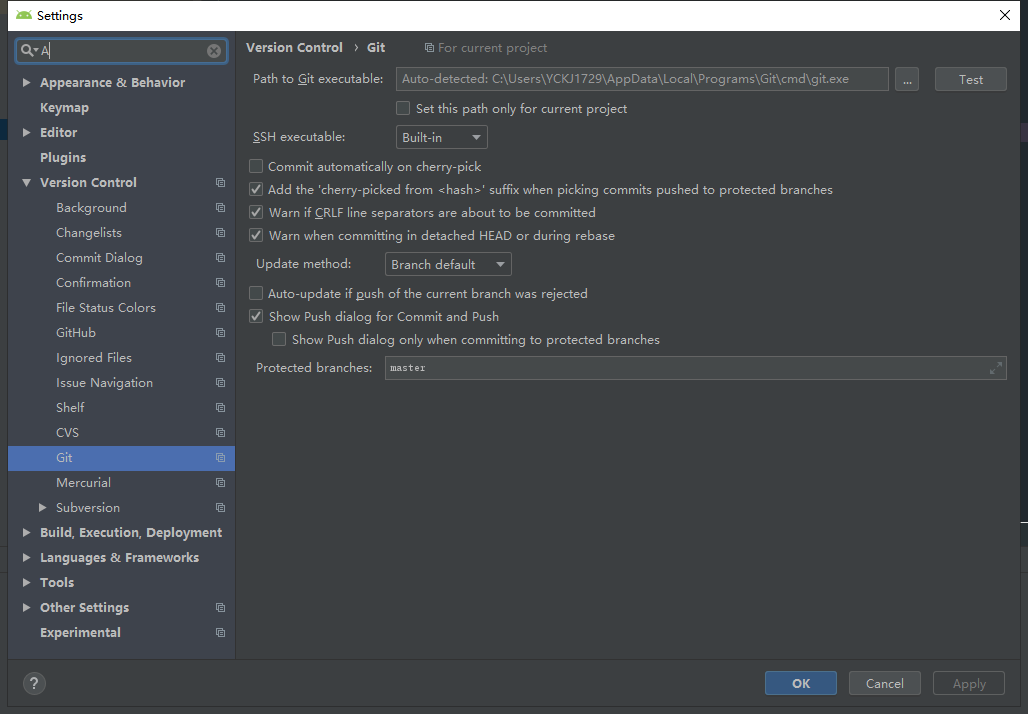This screenshot has height=714, width=1028.
Task: Click the OK button
Action: click(801, 683)
